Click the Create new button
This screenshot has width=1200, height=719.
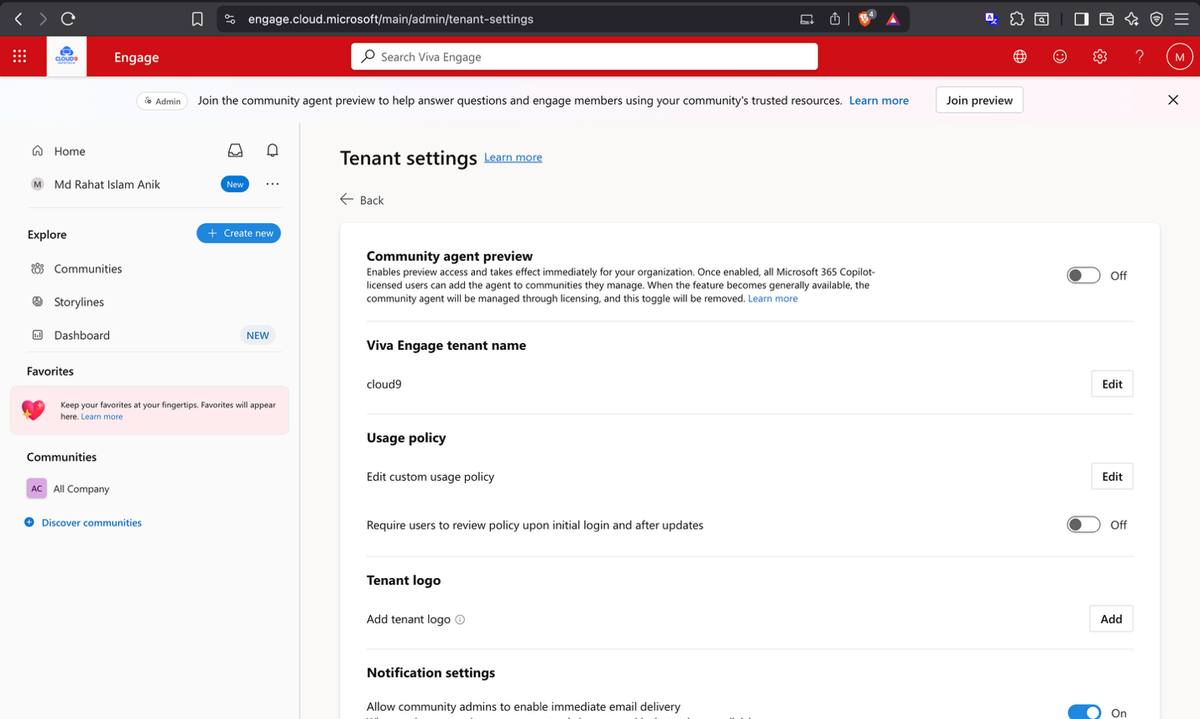pyautogui.click(x=239, y=233)
